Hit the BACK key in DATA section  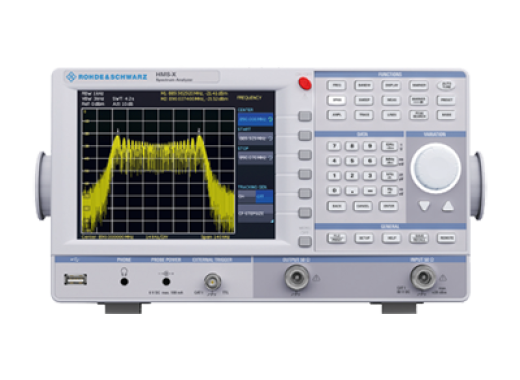coord(337,206)
